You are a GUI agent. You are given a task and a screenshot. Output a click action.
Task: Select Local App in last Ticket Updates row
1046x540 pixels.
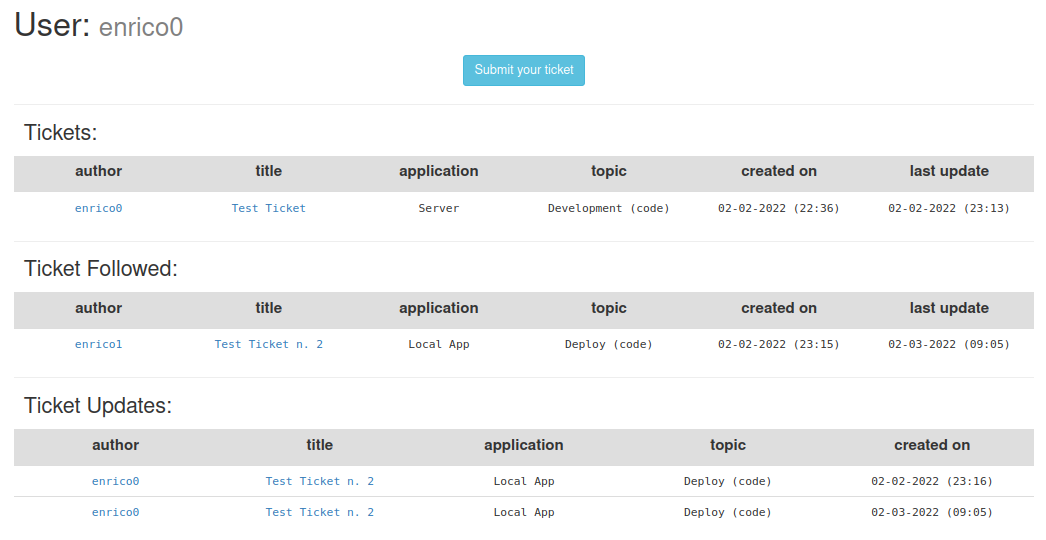(x=524, y=513)
